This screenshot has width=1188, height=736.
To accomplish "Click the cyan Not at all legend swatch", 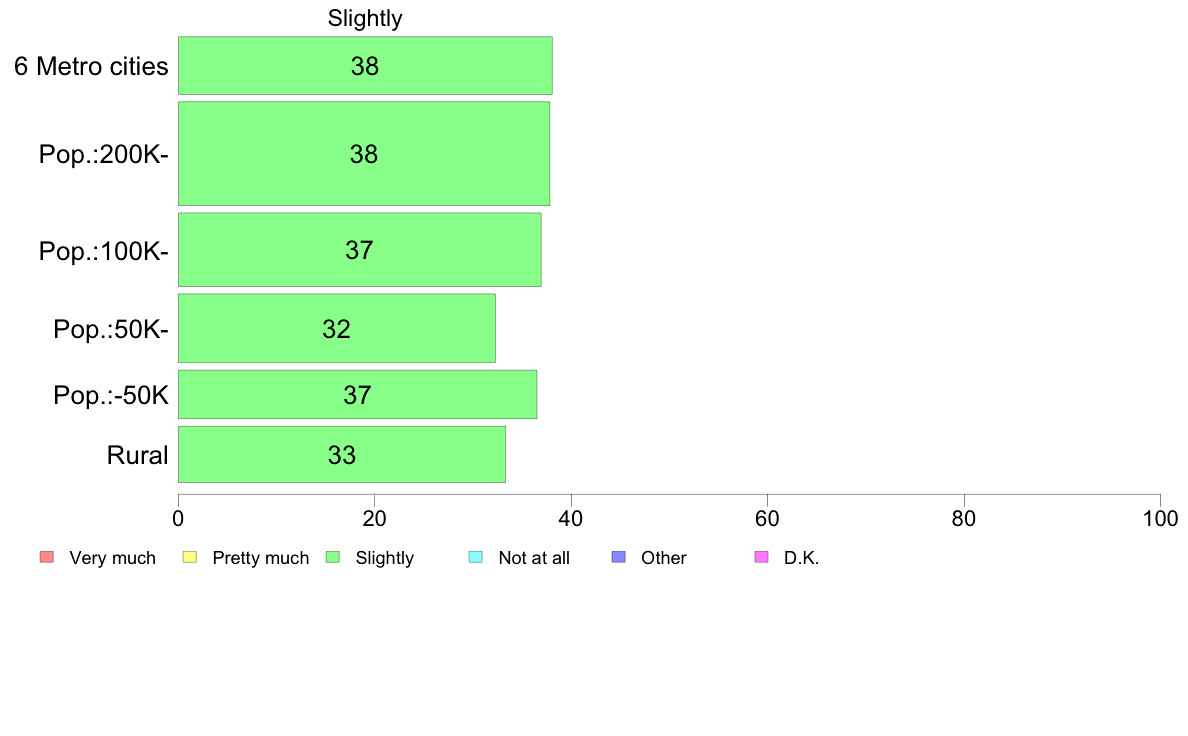I will click(476, 557).
